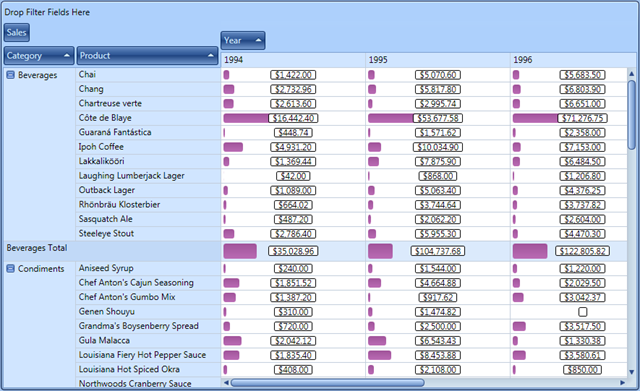Click the $53,677.58 value cell
640x391 pixels.
[438, 118]
